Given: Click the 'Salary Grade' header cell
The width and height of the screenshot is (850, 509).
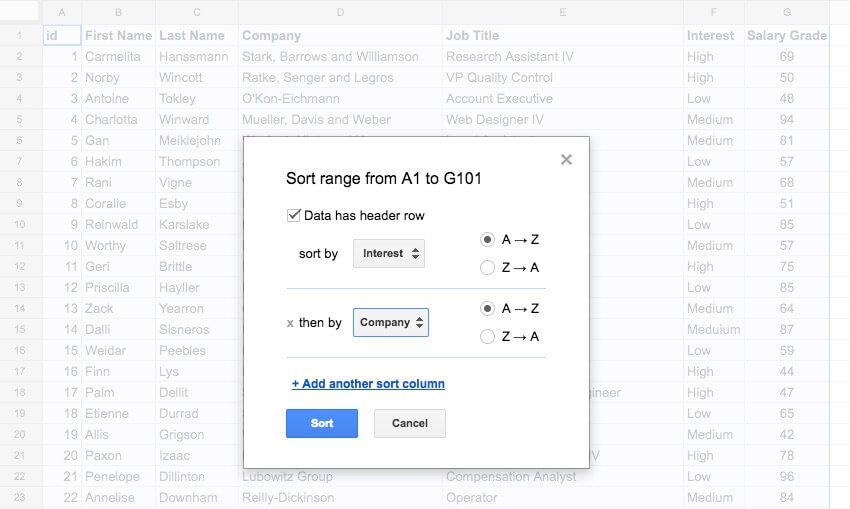Looking at the screenshot, I should point(787,35).
